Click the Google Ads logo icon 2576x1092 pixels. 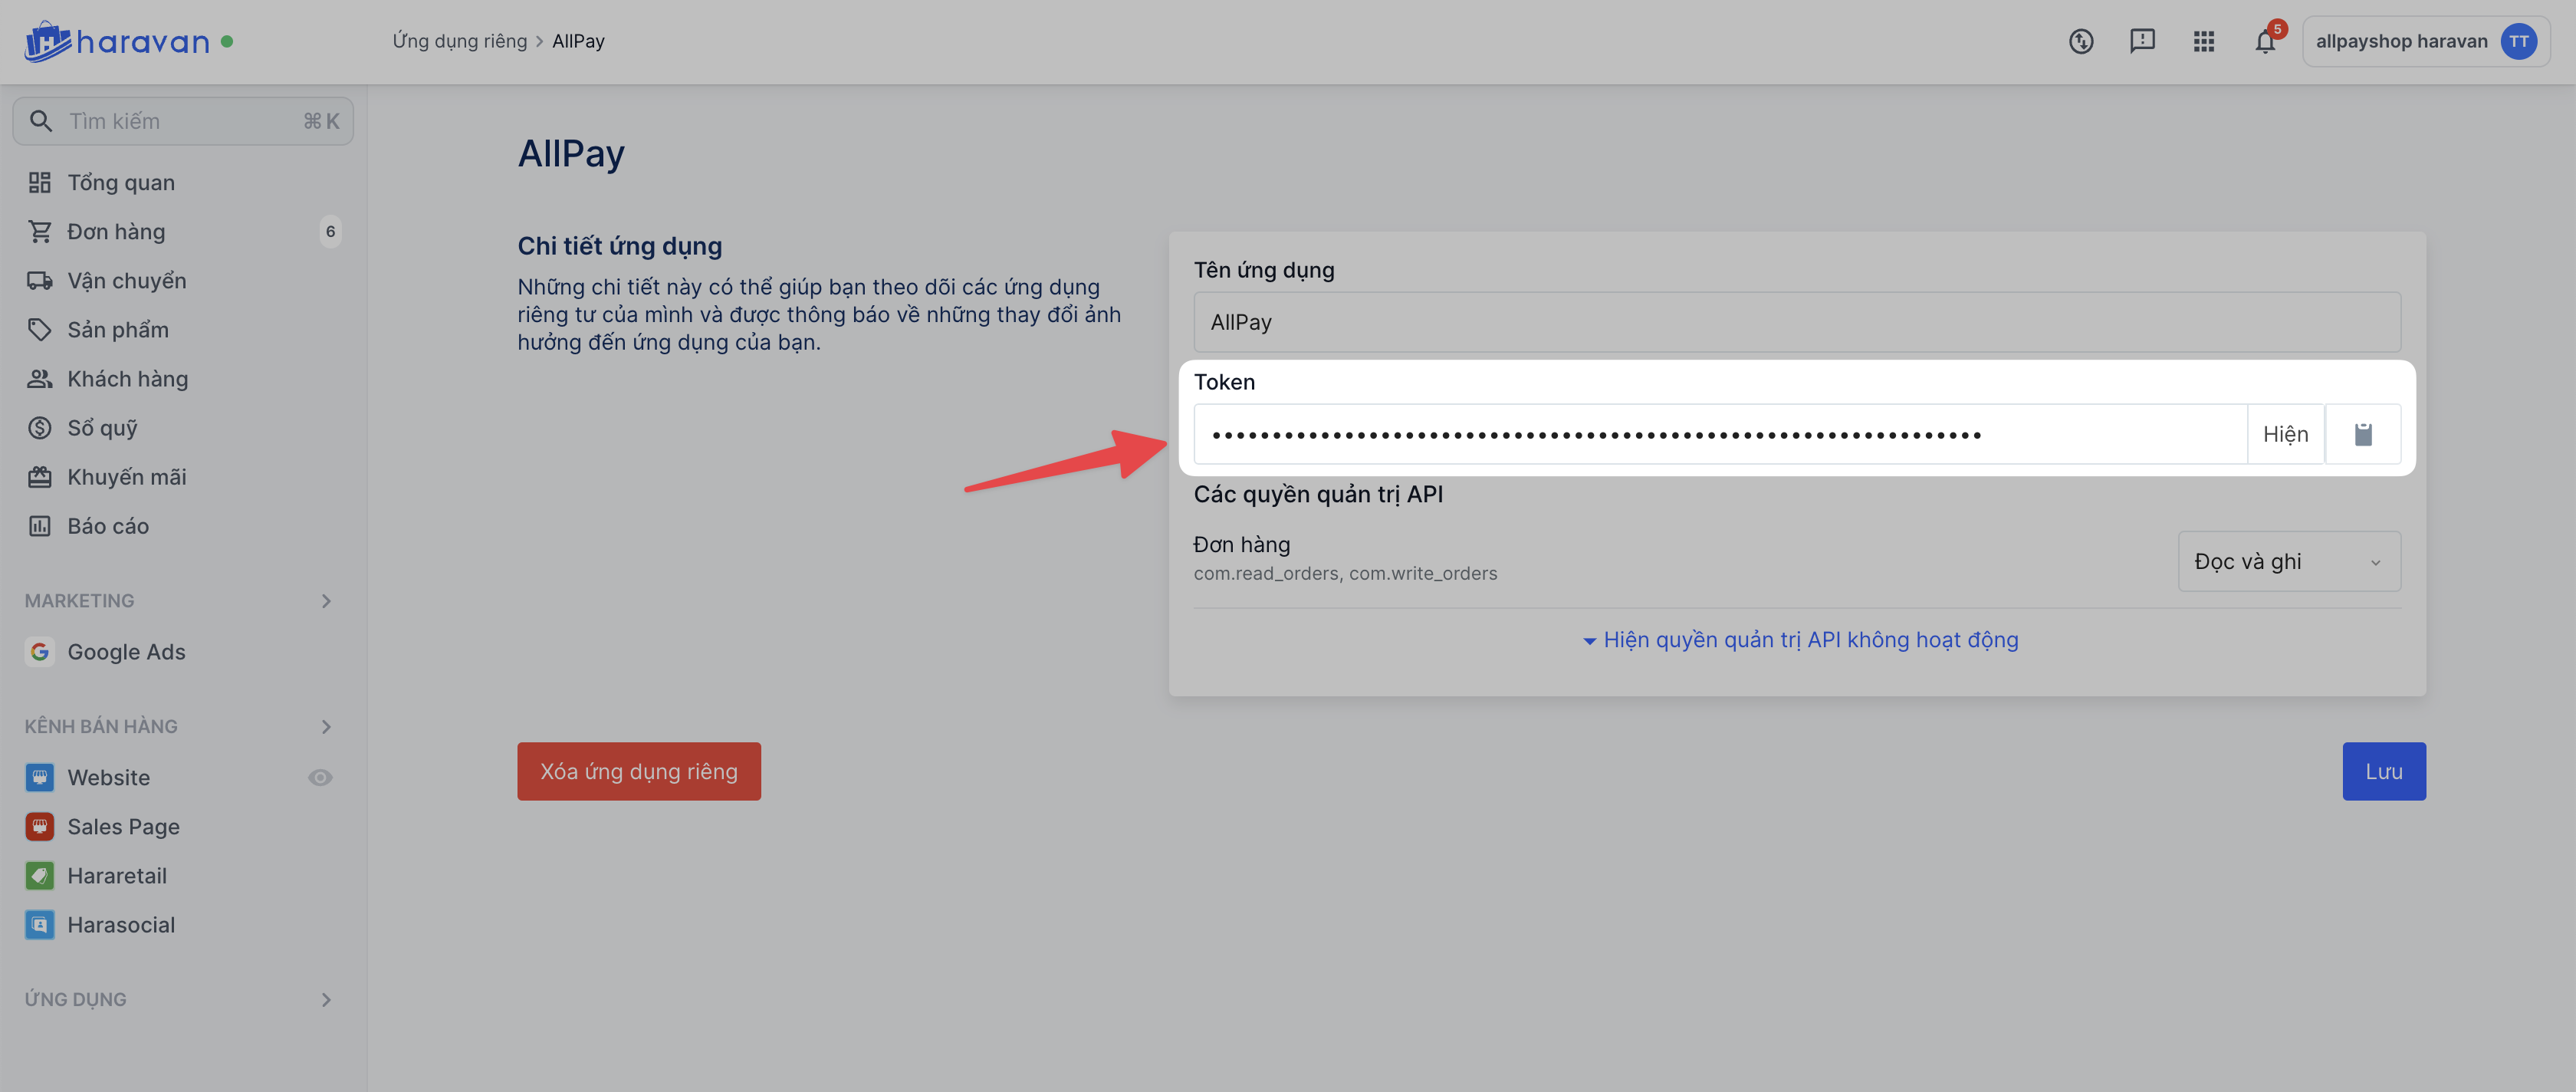(x=39, y=651)
